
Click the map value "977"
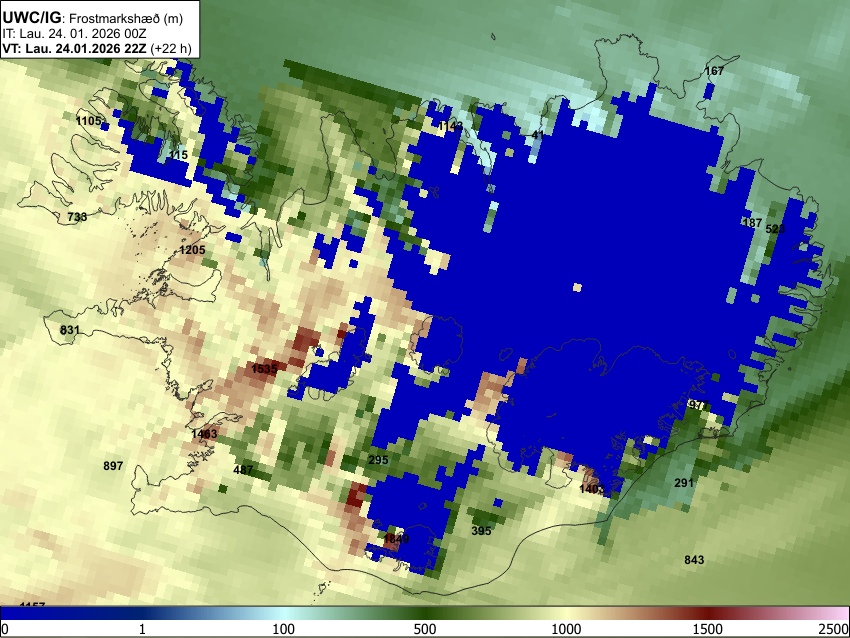click(x=699, y=405)
